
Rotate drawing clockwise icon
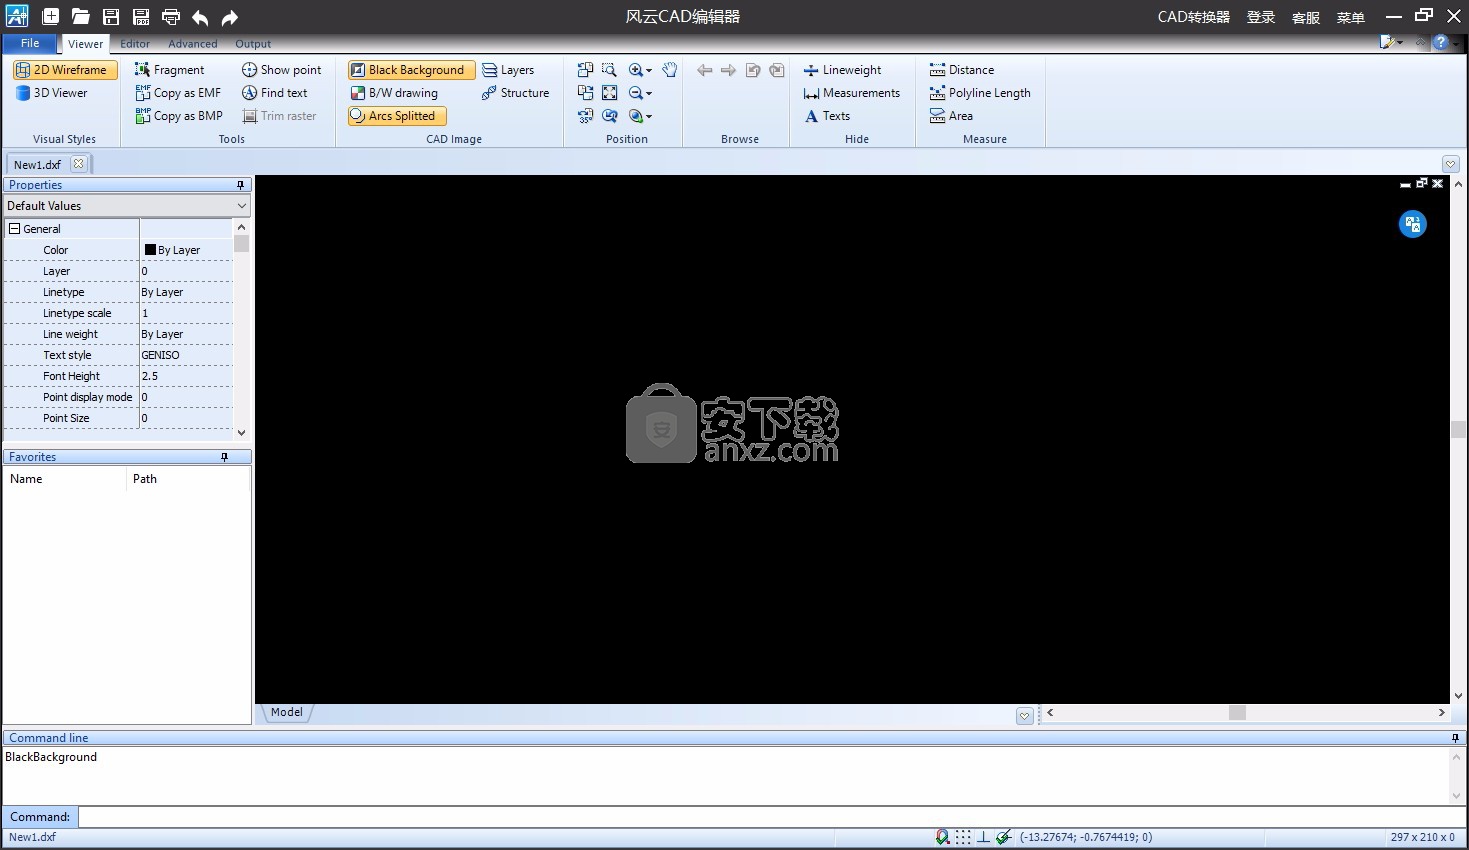586,93
